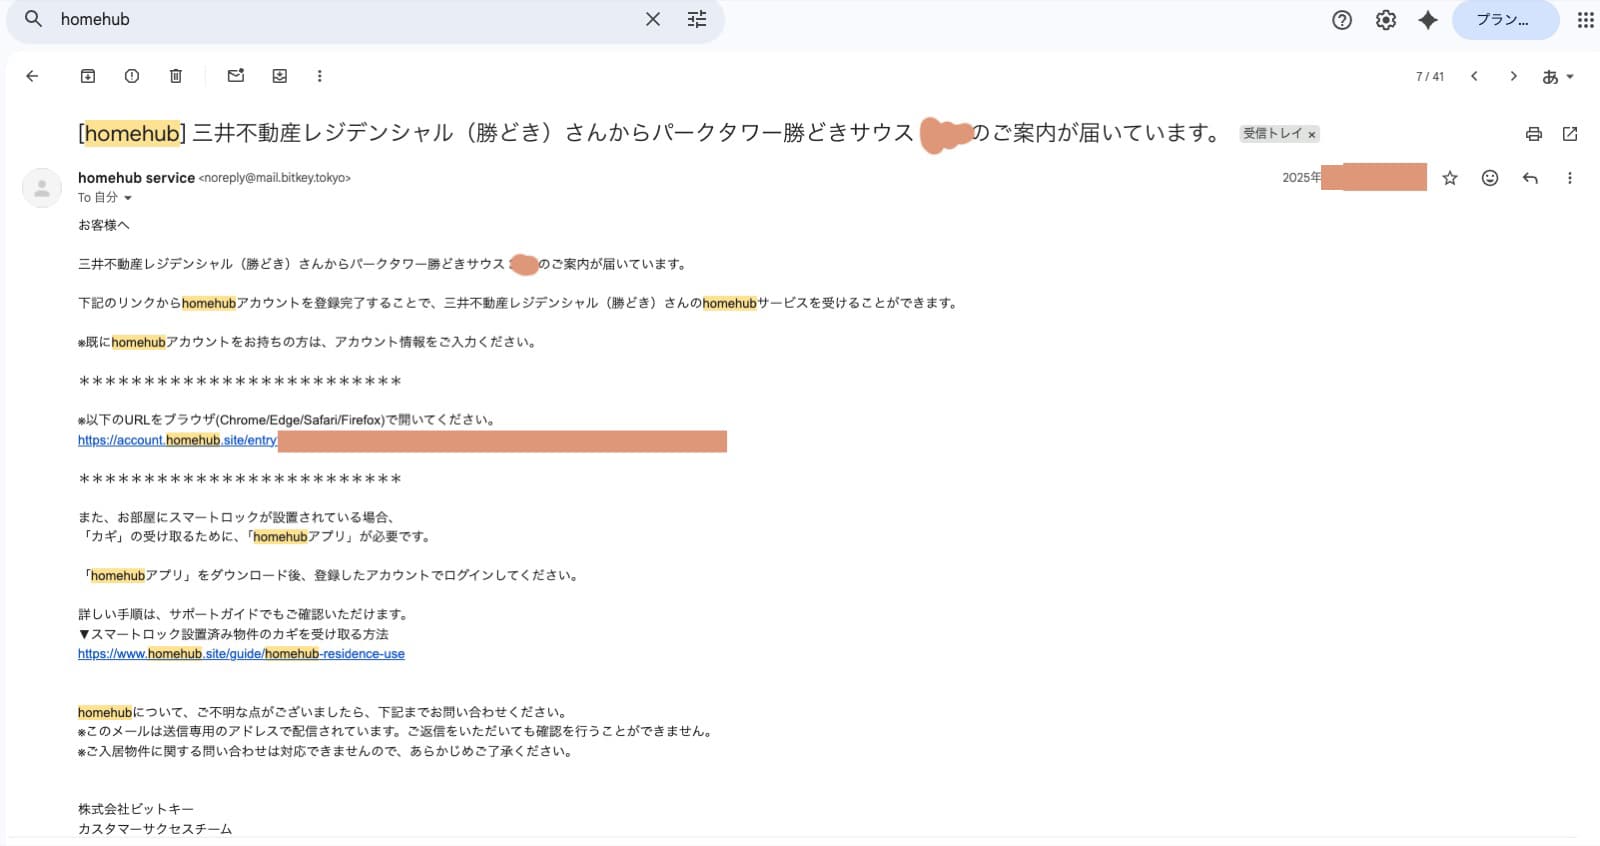Star this message
Screen dimensions: 1600x846
pyautogui.click(x=1450, y=178)
